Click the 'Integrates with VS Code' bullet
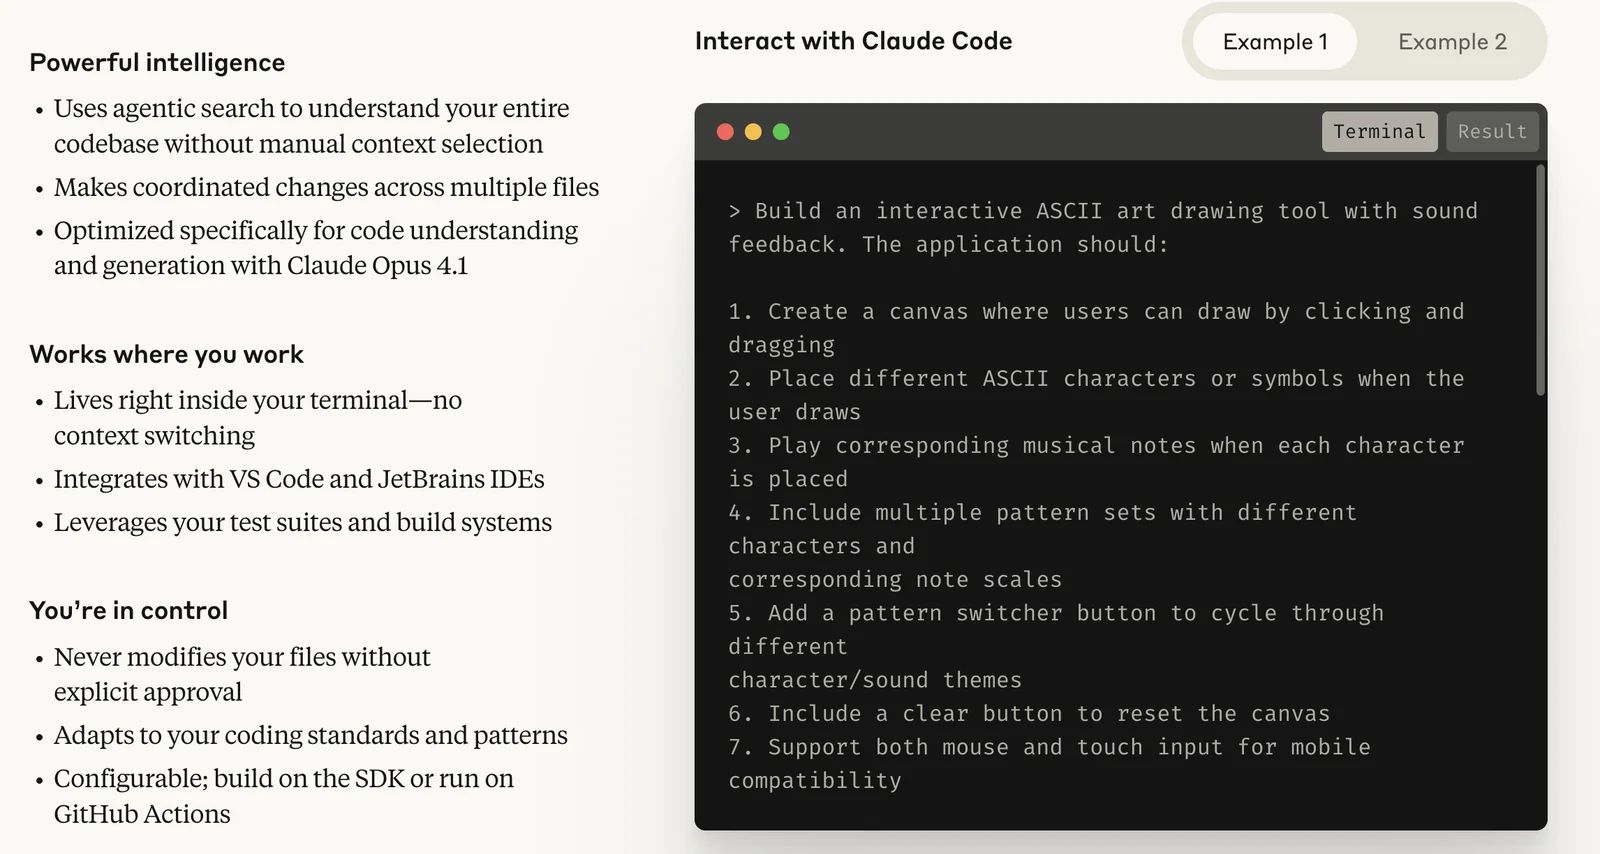Viewport: 1600px width, 854px height. coord(299,479)
